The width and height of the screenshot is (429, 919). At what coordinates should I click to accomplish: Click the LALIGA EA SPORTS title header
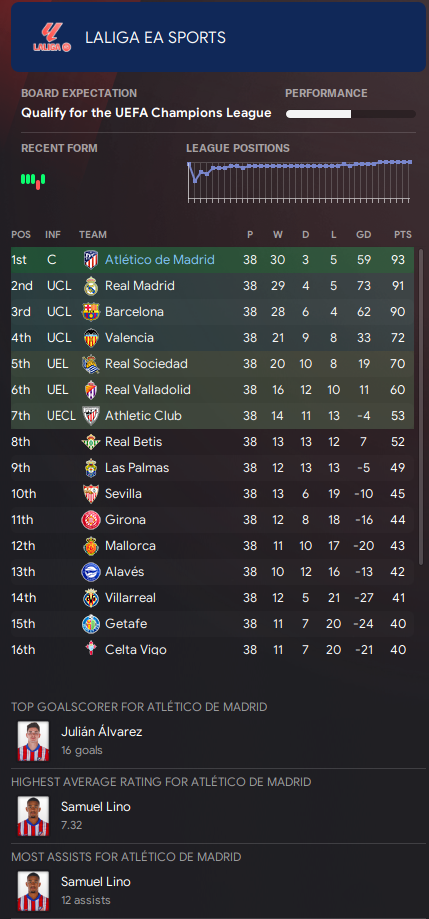pyautogui.click(x=155, y=38)
